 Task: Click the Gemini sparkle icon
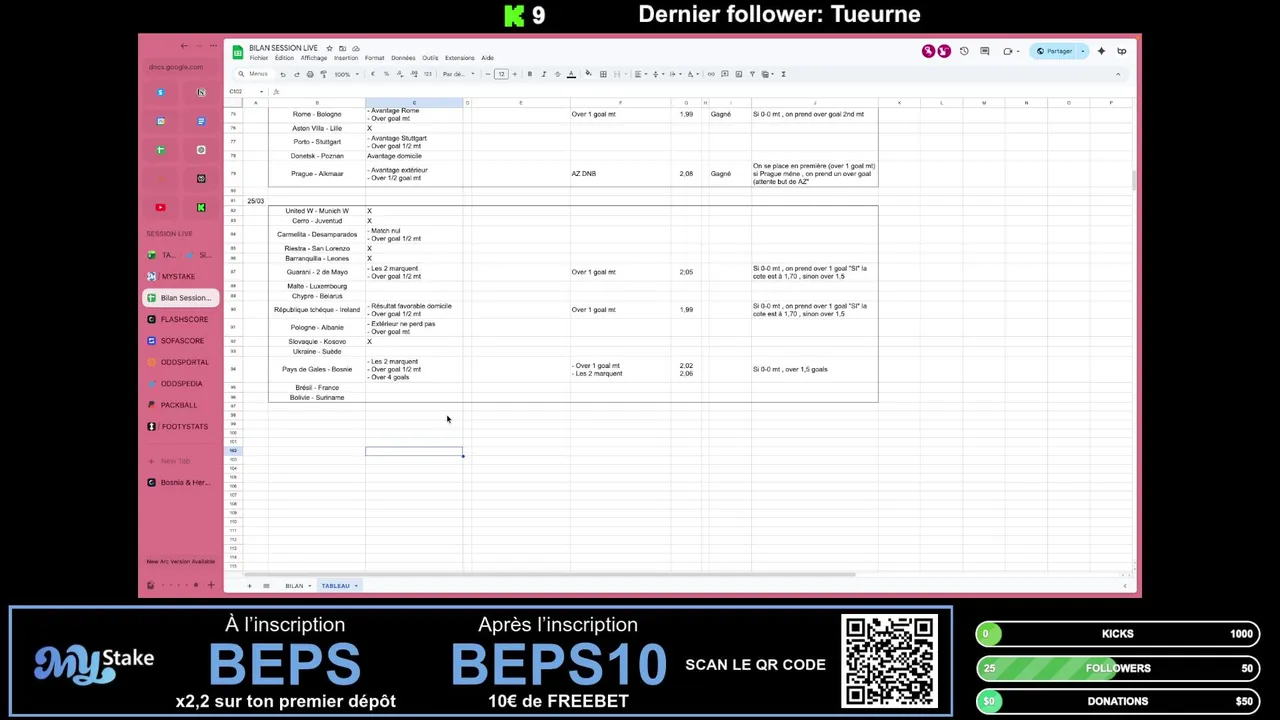[x=1101, y=51]
